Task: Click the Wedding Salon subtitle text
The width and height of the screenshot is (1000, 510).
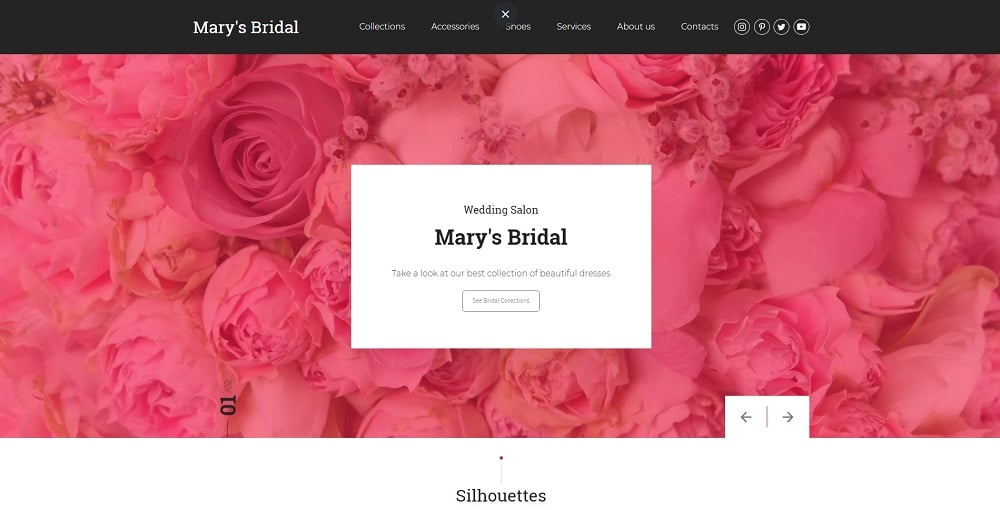Action: coord(501,210)
